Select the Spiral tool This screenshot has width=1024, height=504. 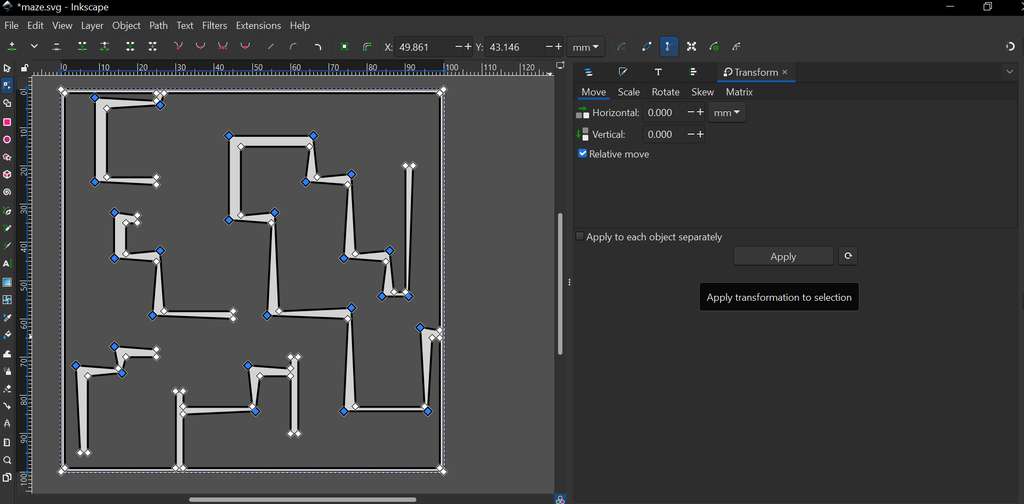pos(7,193)
